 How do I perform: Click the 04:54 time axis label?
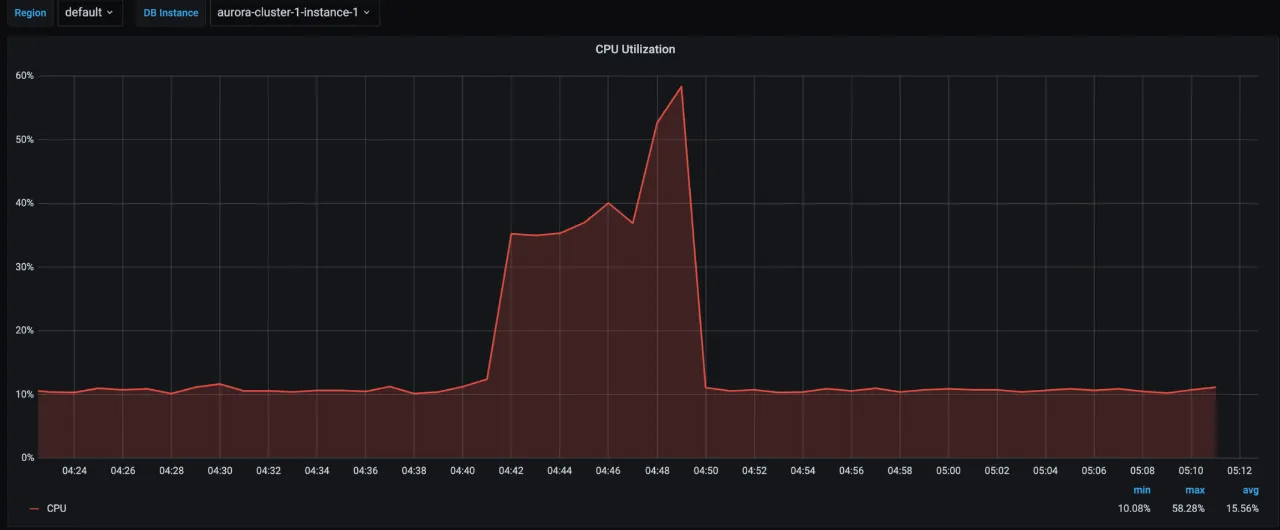pyautogui.click(x=803, y=471)
